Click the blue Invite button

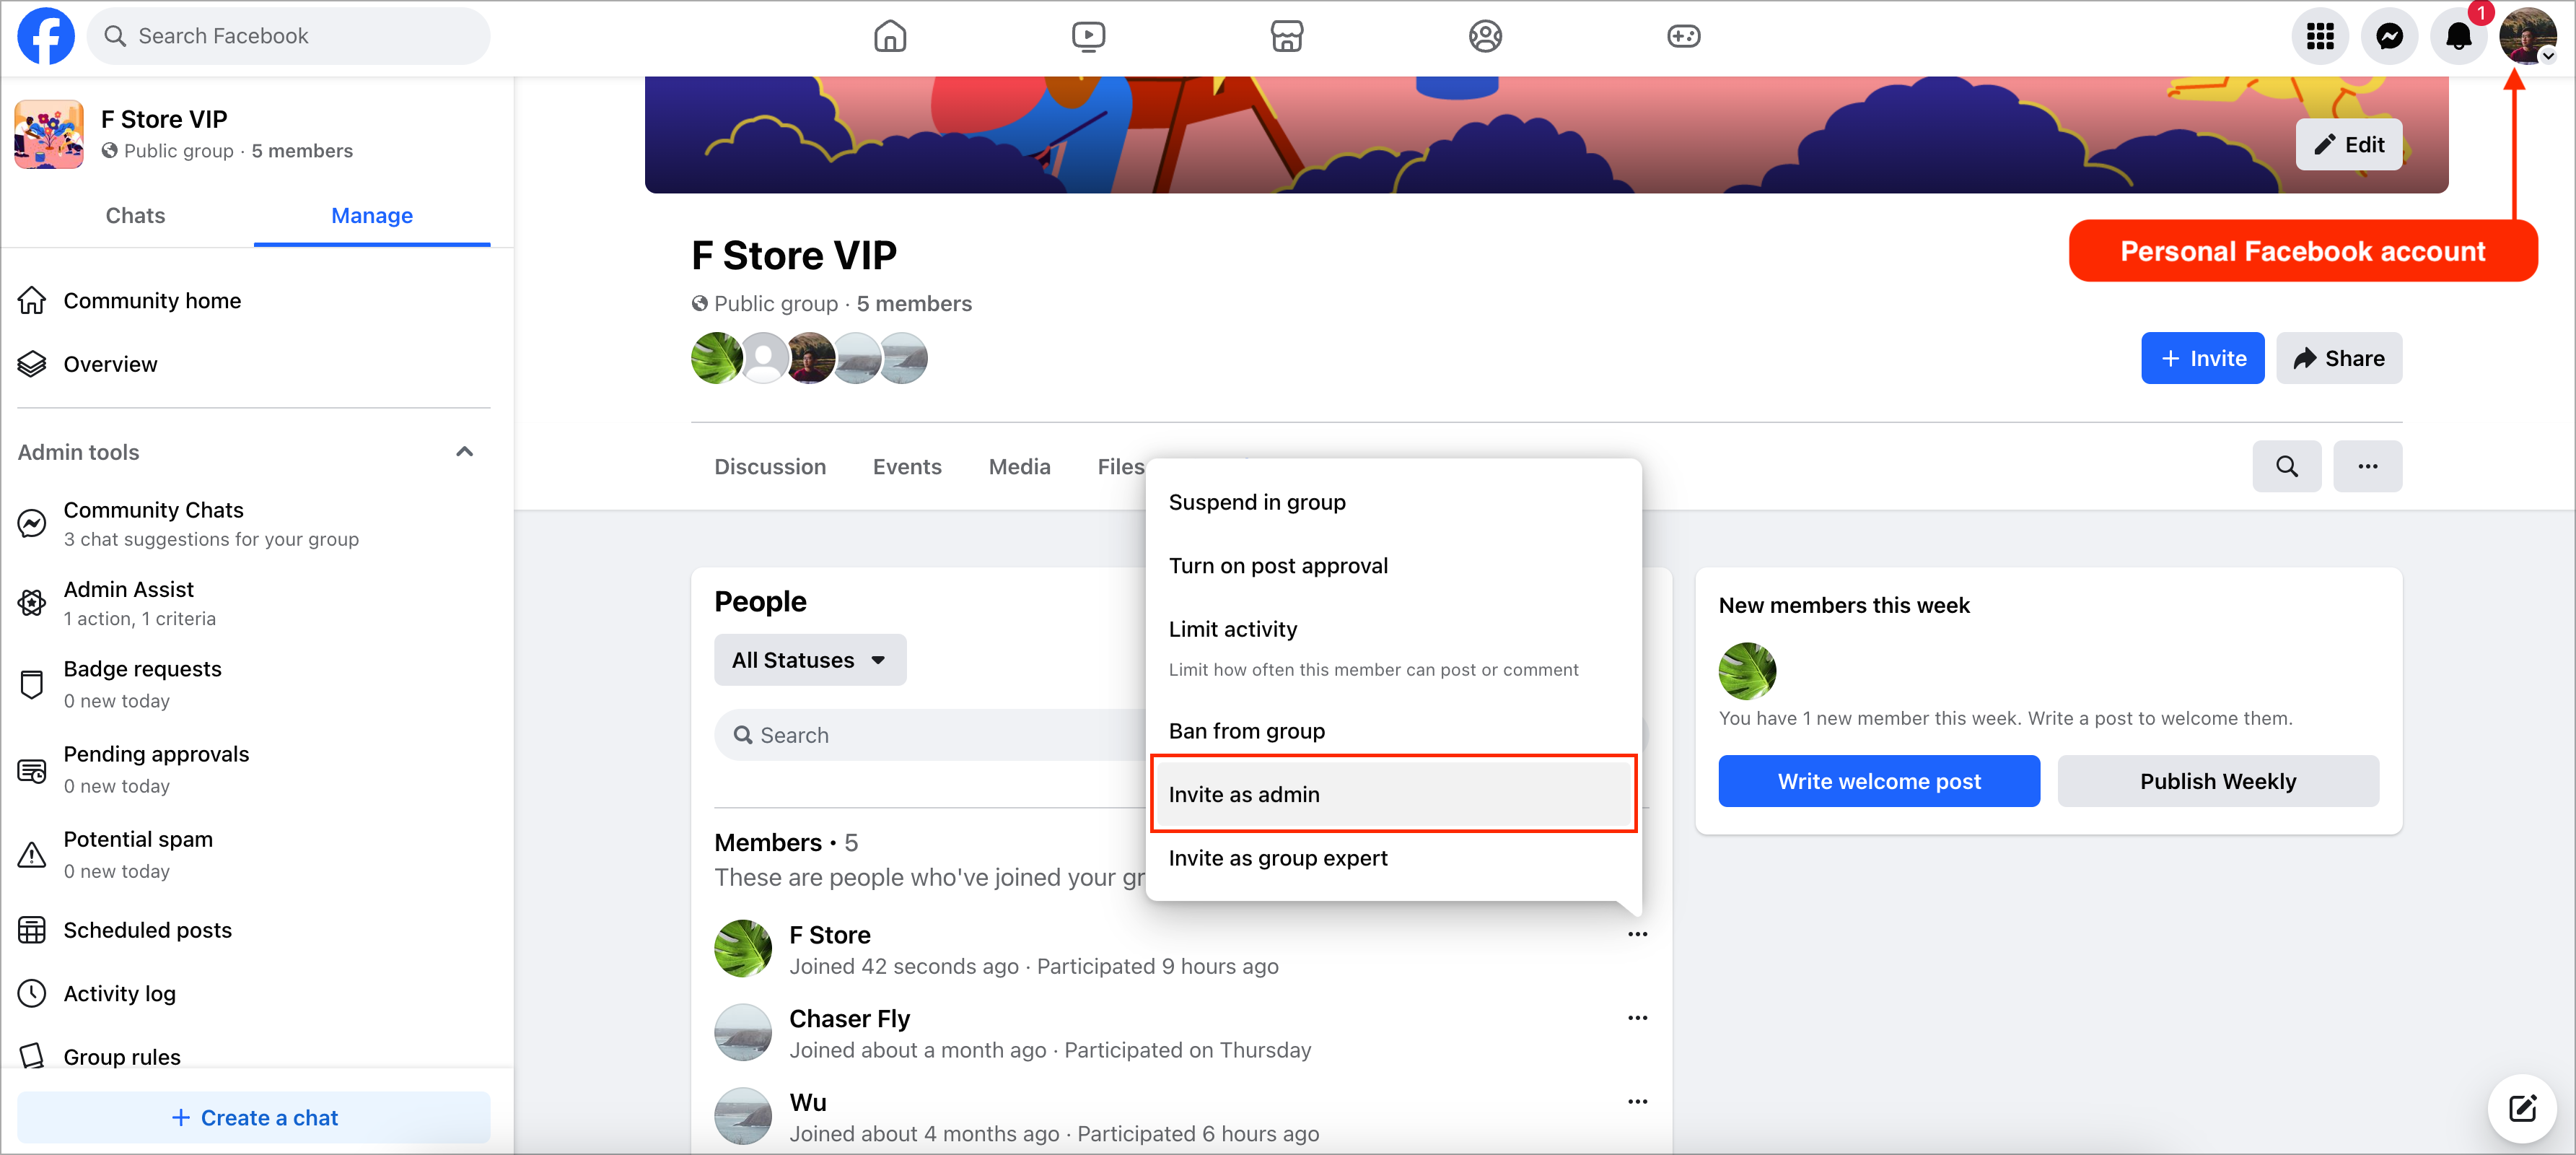[x=2202, y=358]
